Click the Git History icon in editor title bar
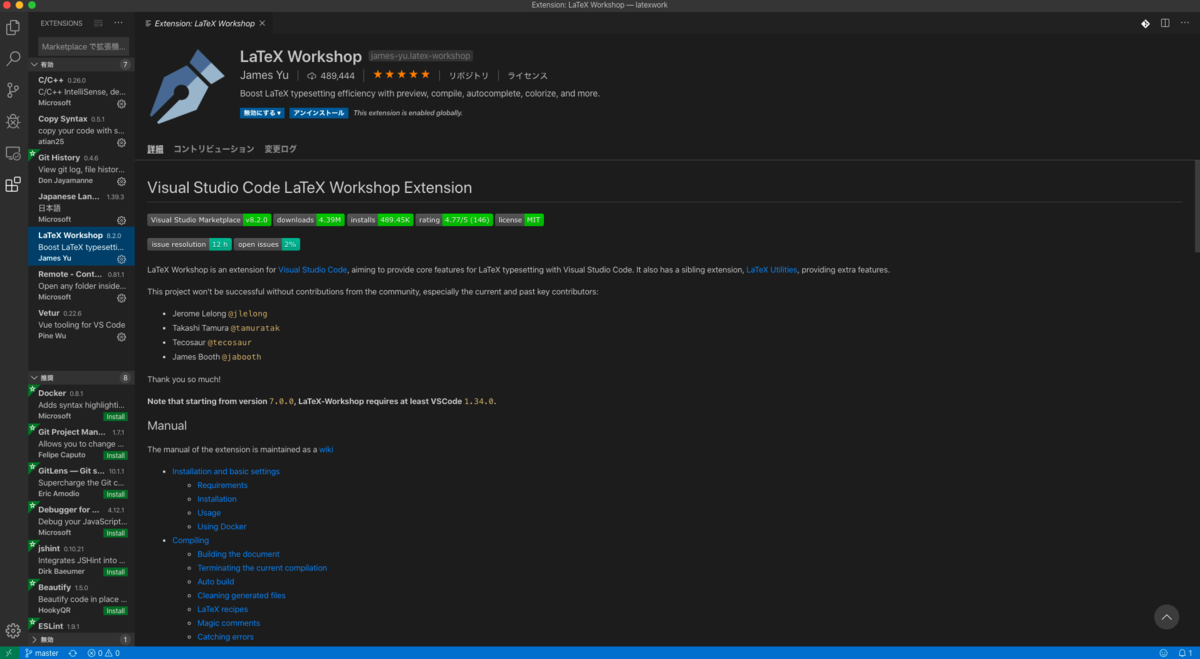The image size is (1200, 659). 1146,22
